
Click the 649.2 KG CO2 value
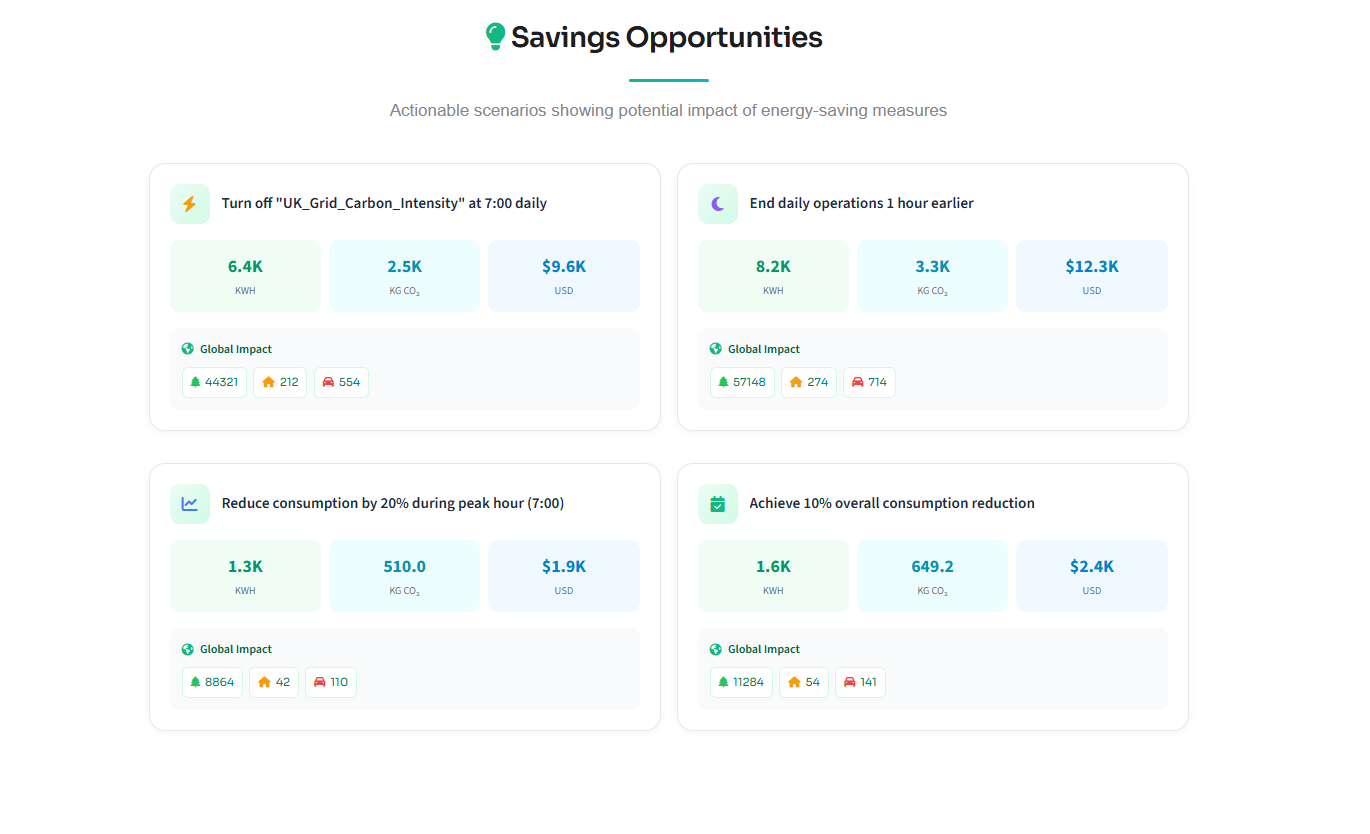click(932, 566)
